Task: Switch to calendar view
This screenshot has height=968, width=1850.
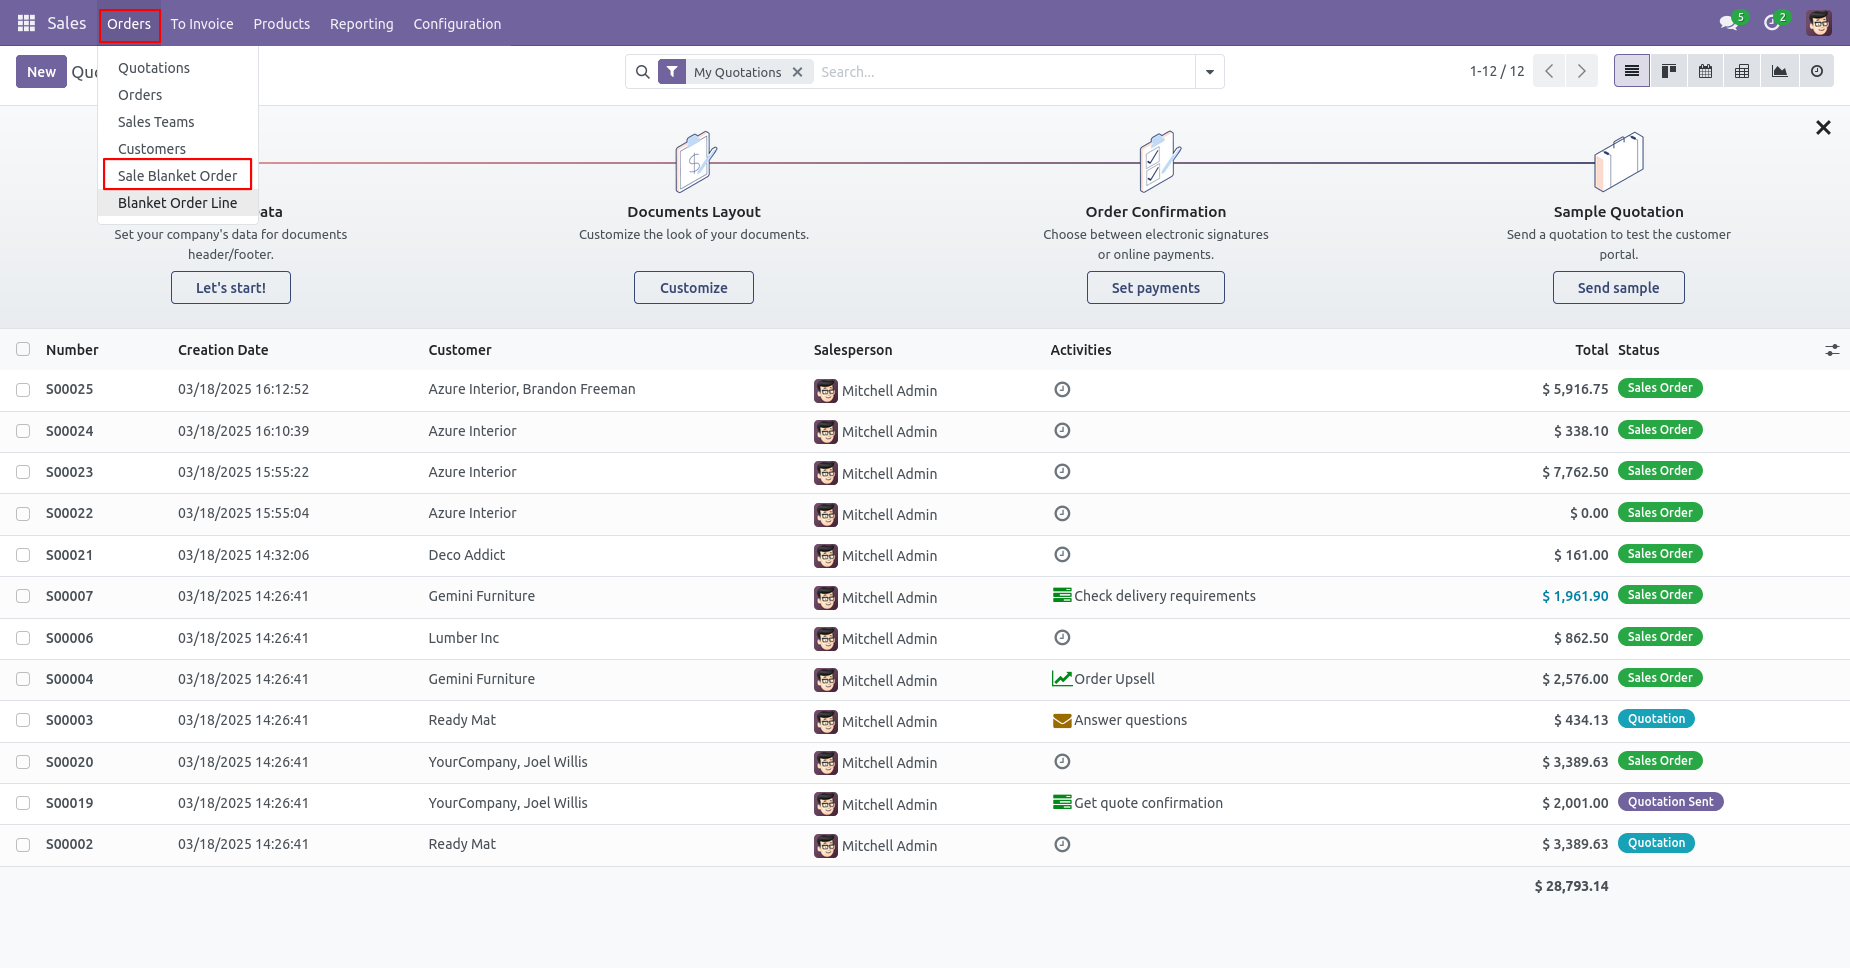Action: tap(1706, 71)
